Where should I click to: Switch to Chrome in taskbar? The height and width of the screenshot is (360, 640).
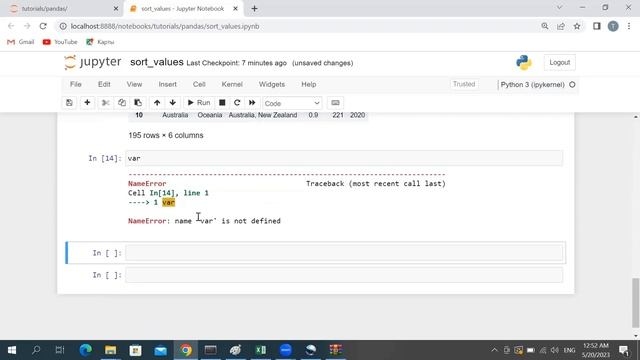[x=186, y=350]
